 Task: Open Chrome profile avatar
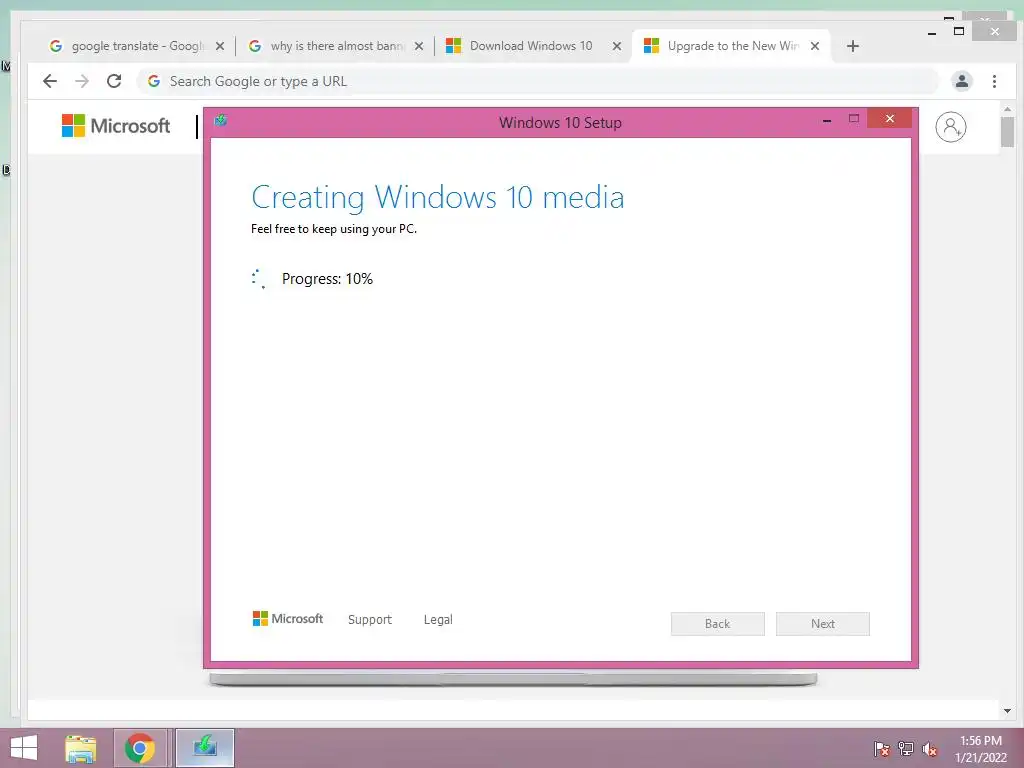pos(962,81)
